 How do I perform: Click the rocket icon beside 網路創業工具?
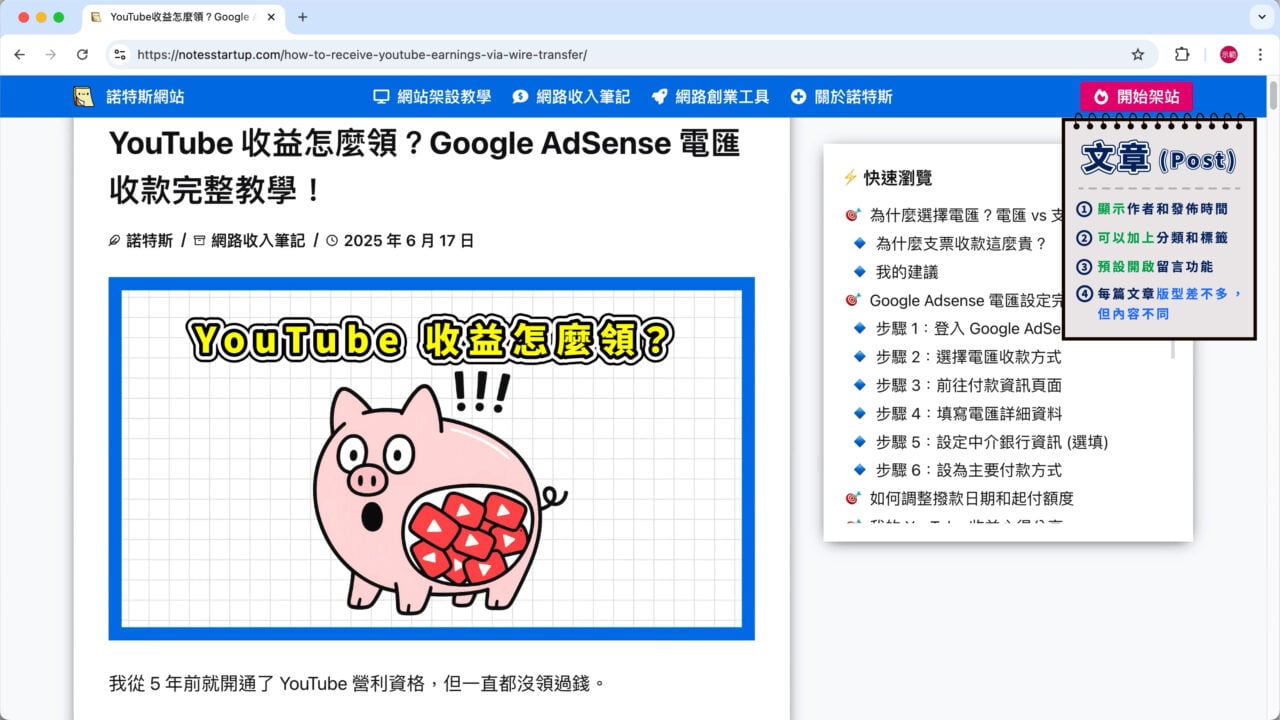click(659, 96)
